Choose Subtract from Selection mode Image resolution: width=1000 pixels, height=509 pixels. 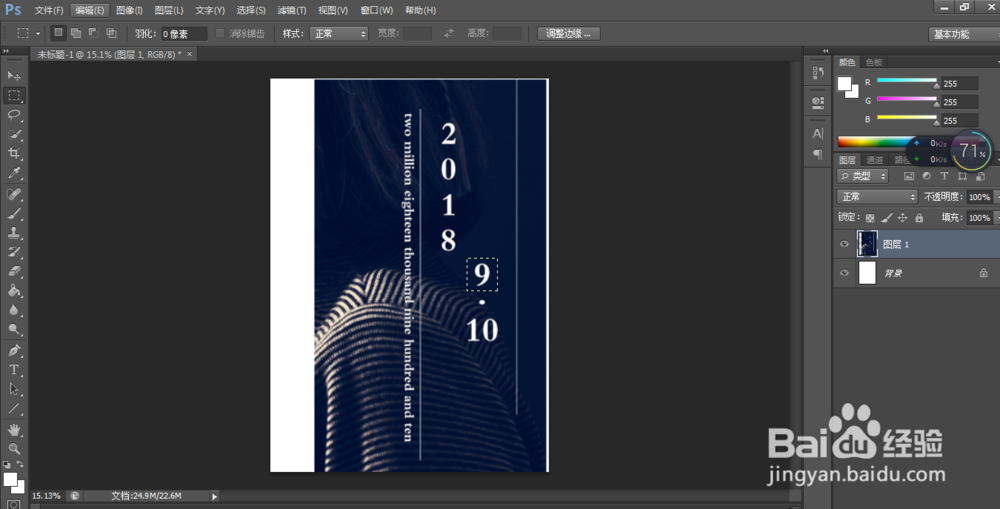(94, 33)
